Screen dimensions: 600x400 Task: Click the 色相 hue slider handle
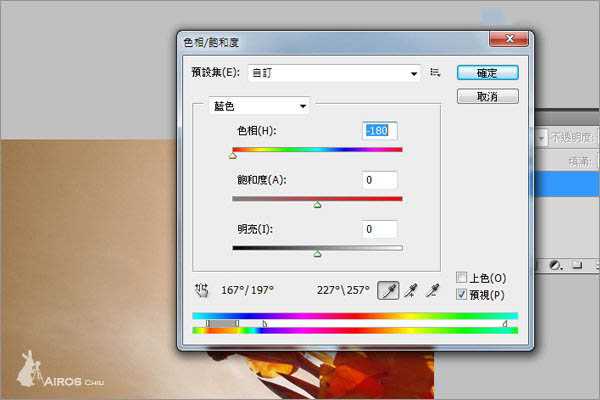233,155
